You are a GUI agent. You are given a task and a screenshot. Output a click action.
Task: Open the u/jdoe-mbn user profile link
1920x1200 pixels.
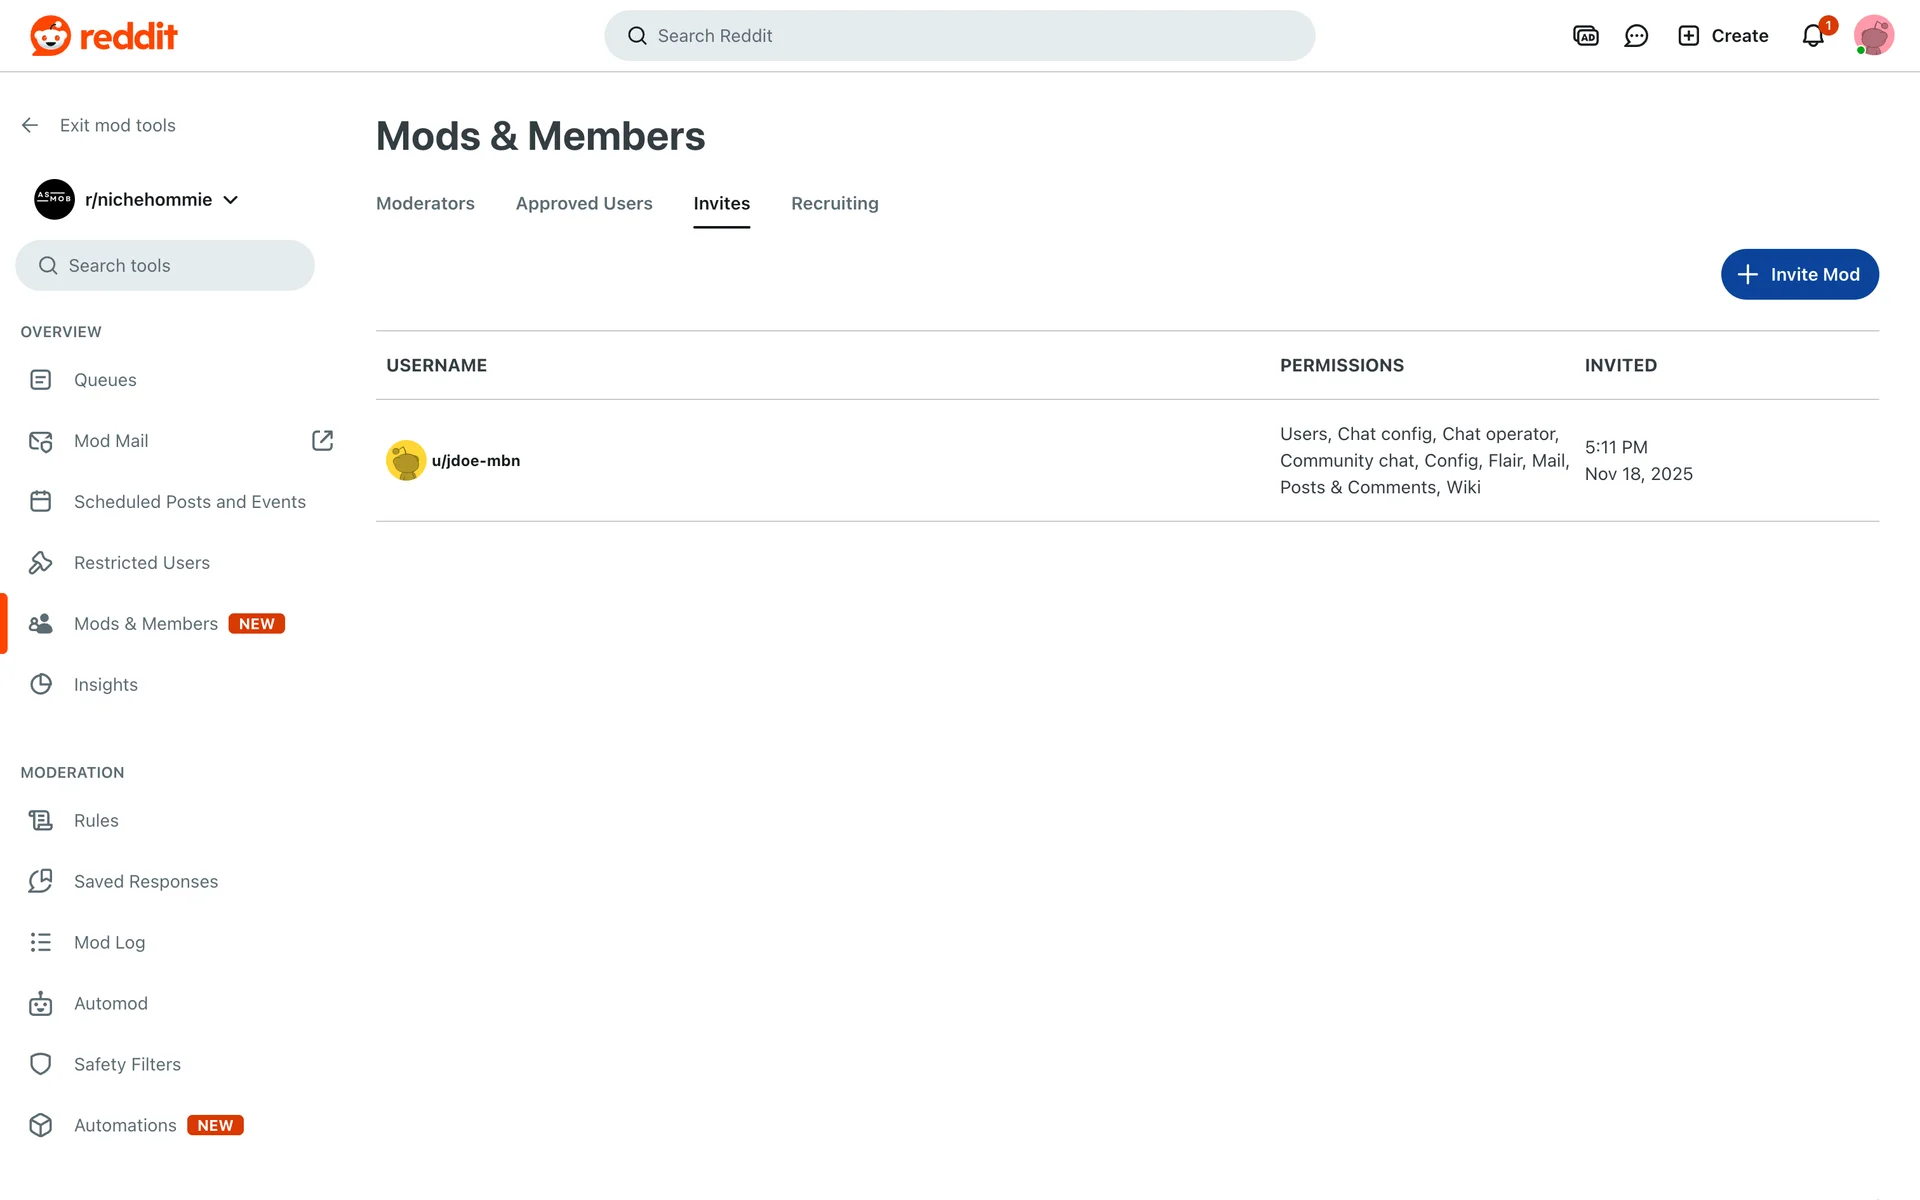[475, 461]
